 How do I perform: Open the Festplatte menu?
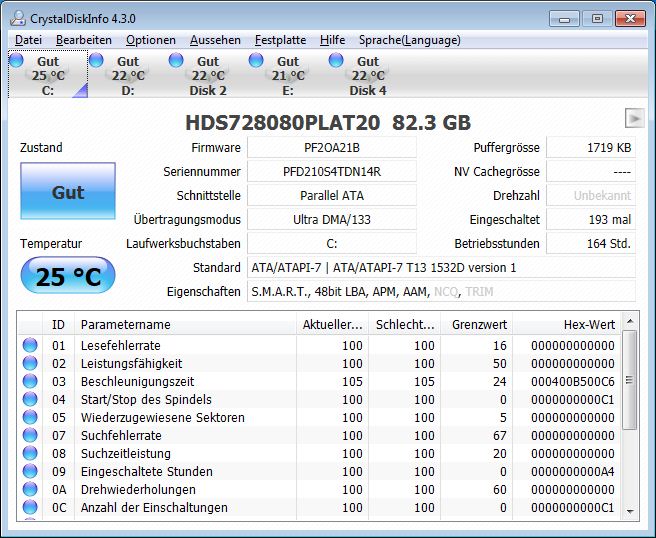click(280, 40)
